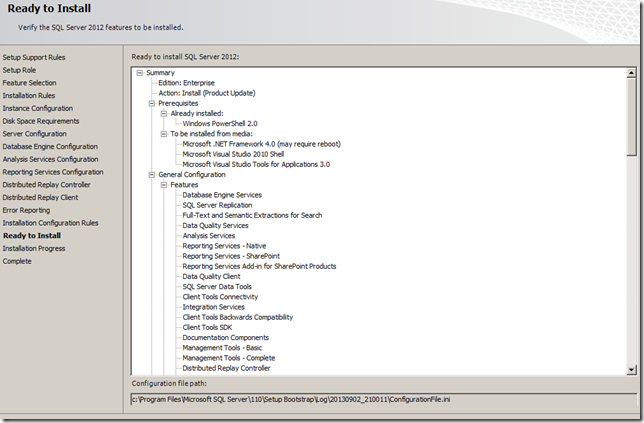Collapse 'To be installed from media:' node

pyautogui.click(x=164, y=134)
